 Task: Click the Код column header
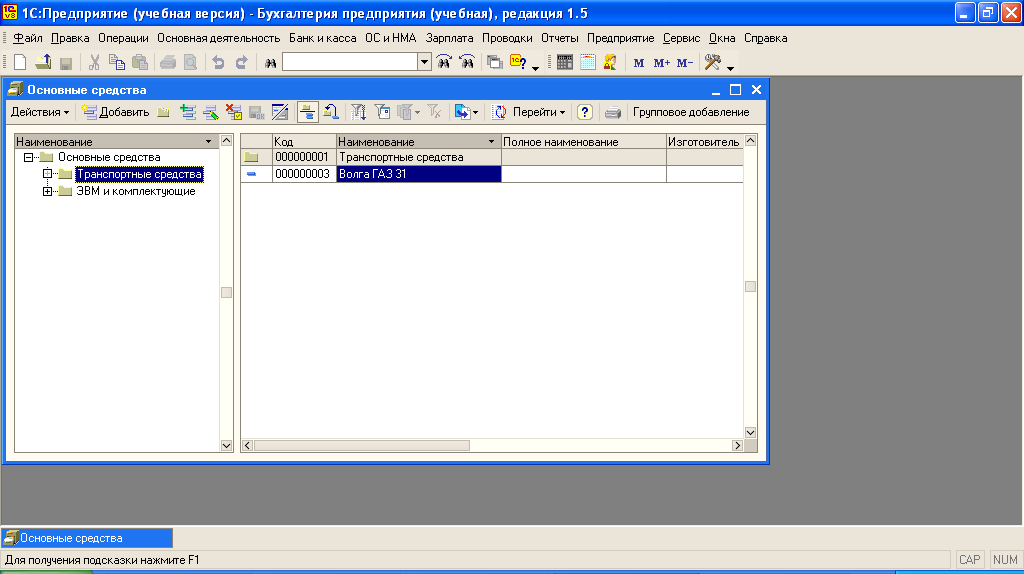click(304, 142)
